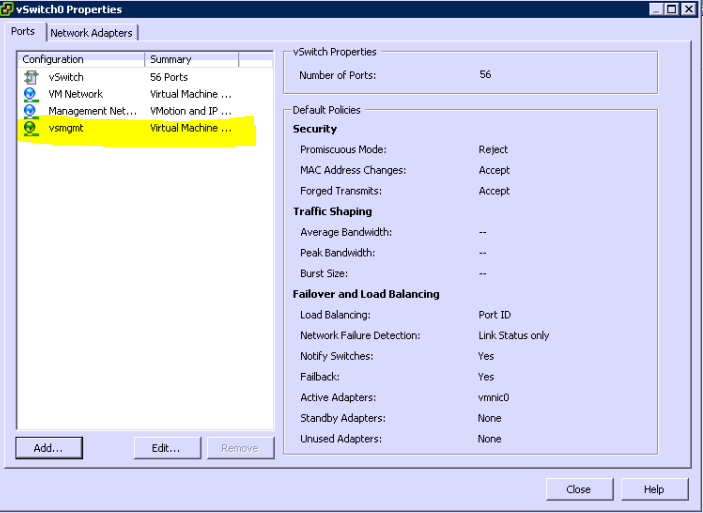Click the vSwitch icon in the list
Screen dimensions: 703x513
coord(30,77)
